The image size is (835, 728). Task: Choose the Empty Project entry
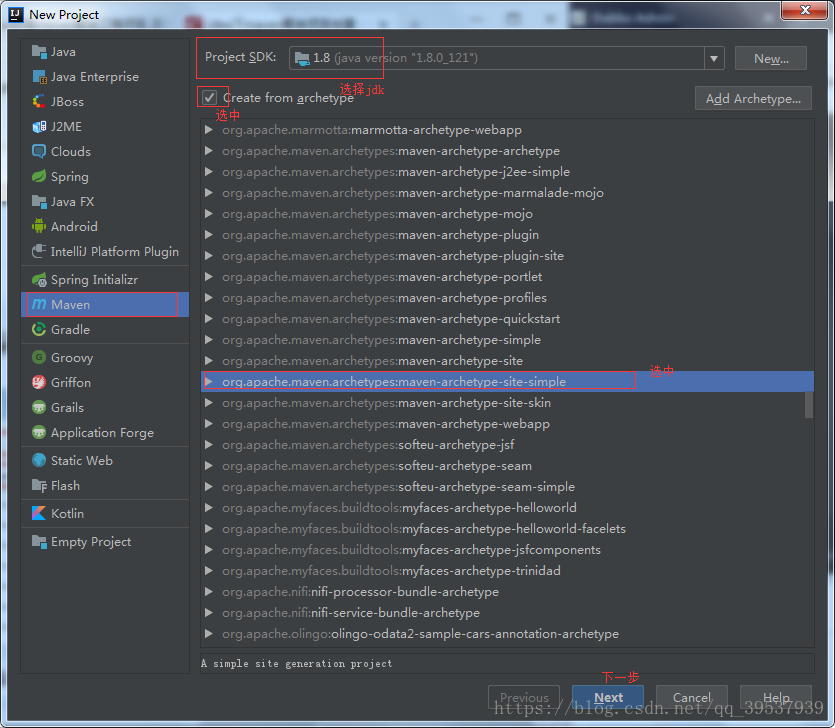pos(105,542)
